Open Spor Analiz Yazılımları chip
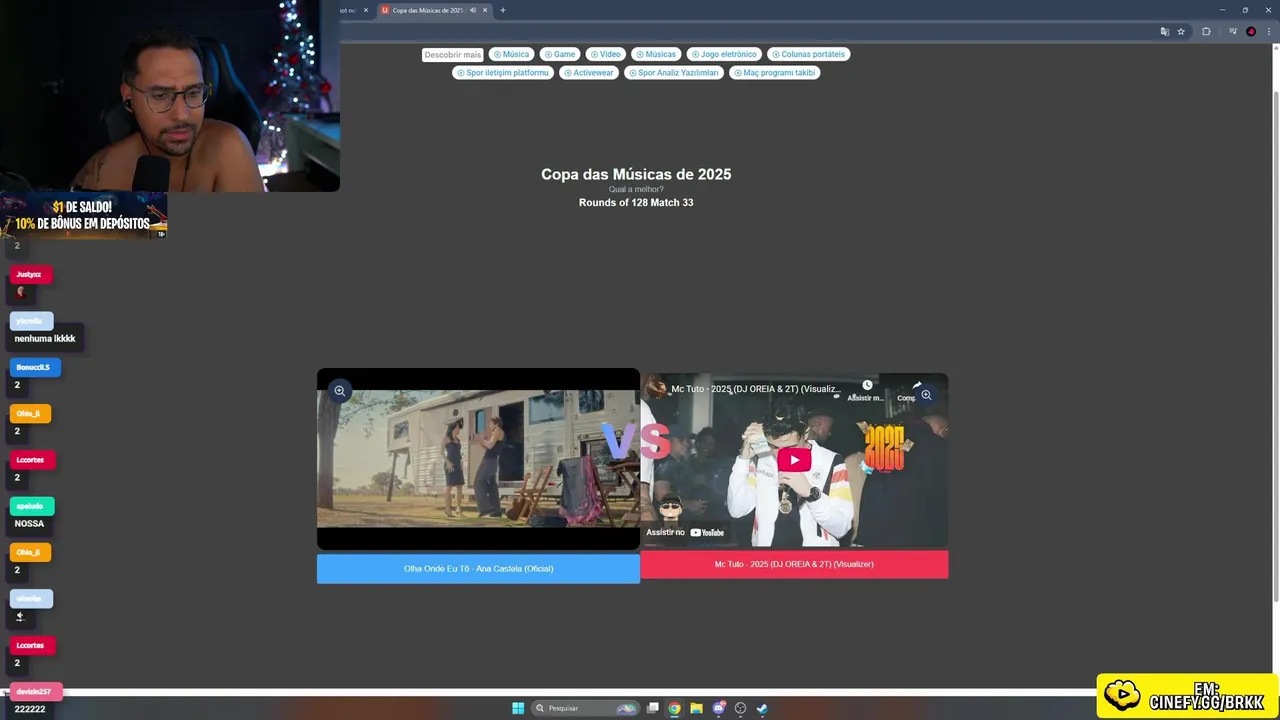This screenshot has height=720, width=1280. (673, 72)
